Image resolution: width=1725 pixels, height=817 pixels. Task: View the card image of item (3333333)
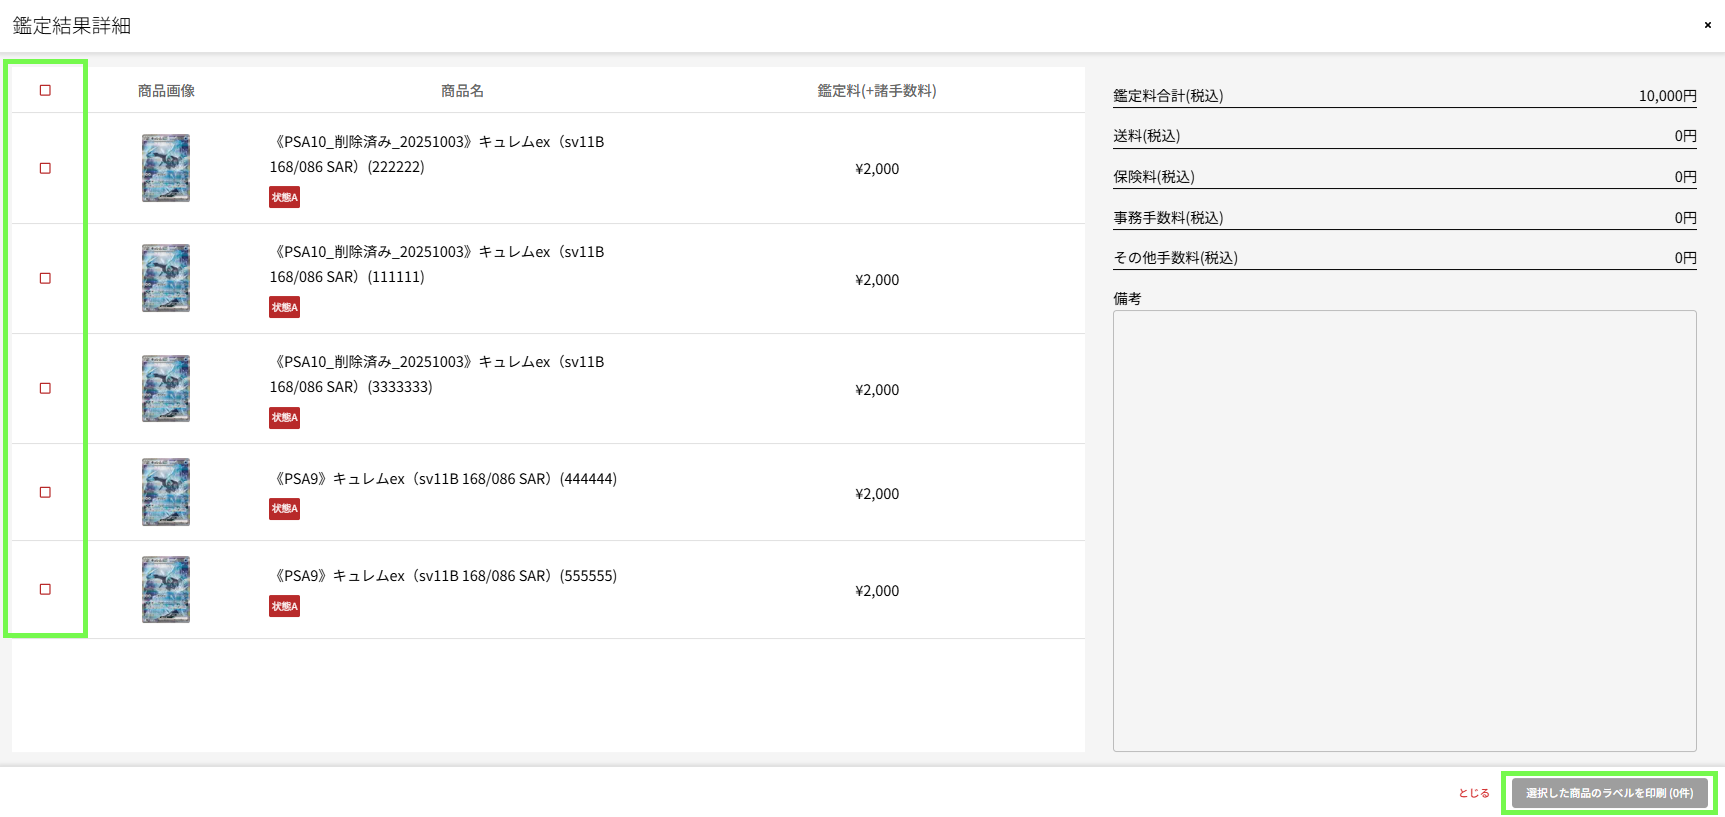click(166, 388)
